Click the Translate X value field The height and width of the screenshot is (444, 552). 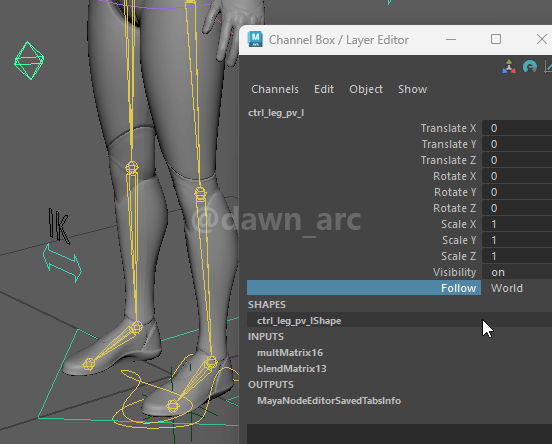pos(516,128)
